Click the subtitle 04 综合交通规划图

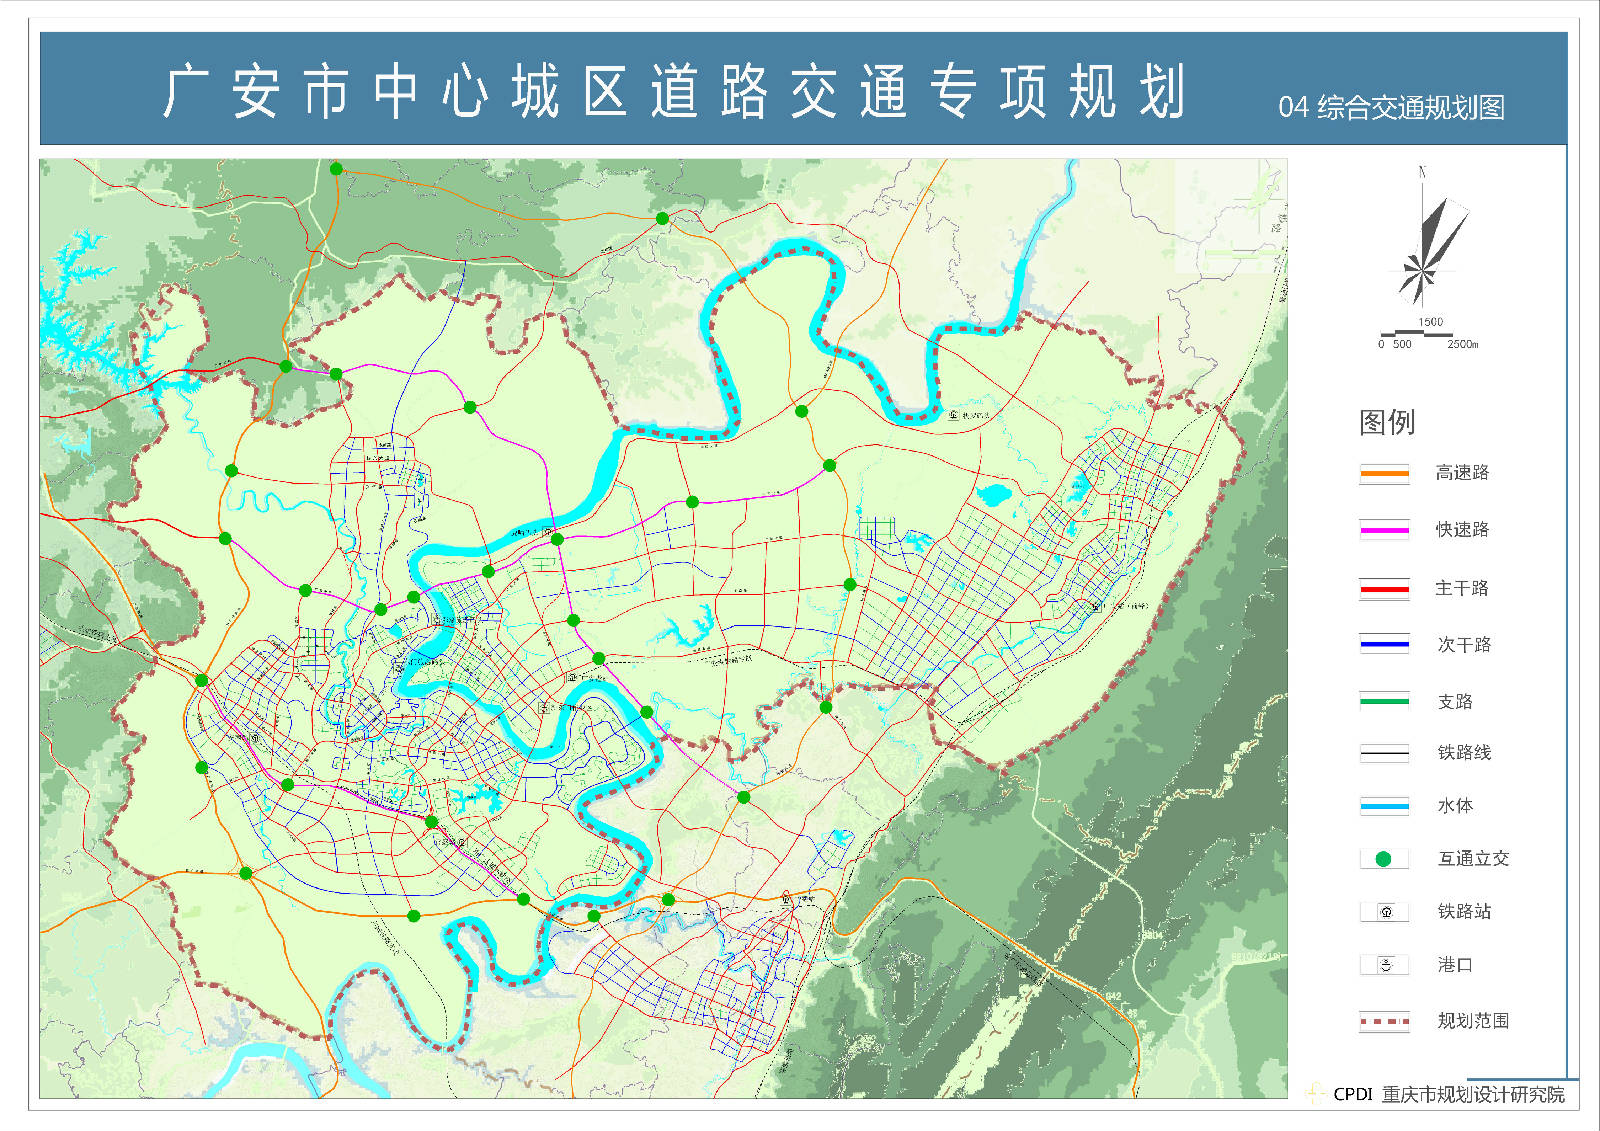click(1391, 108)
